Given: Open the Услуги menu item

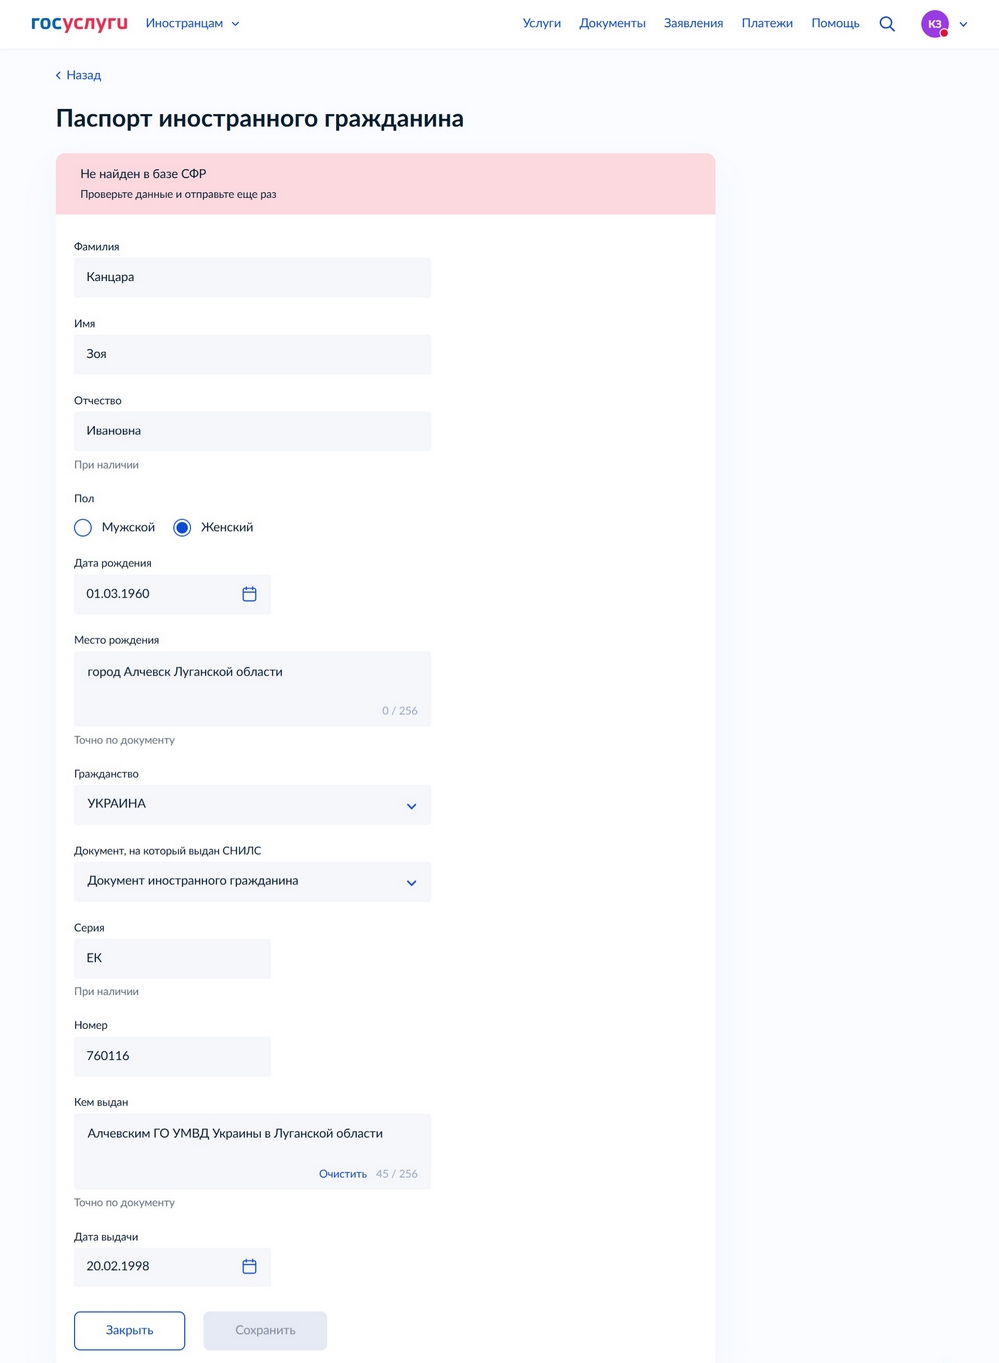Looking at the screenshot, I should (x=542, y=23).
